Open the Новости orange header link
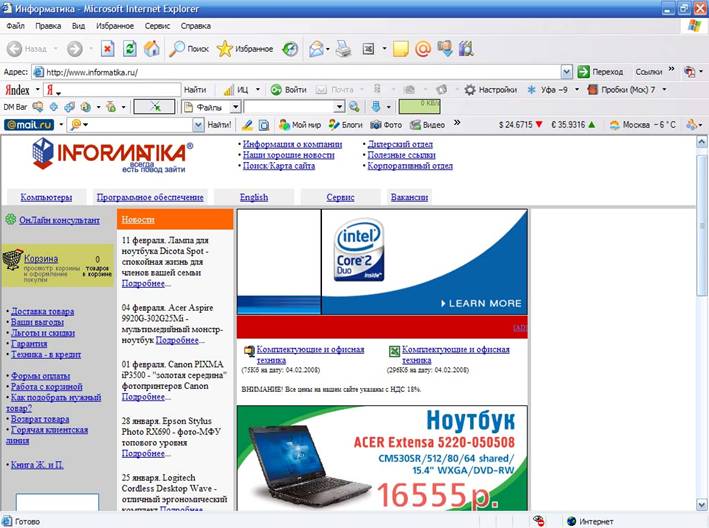 click(x=138, y=219)
